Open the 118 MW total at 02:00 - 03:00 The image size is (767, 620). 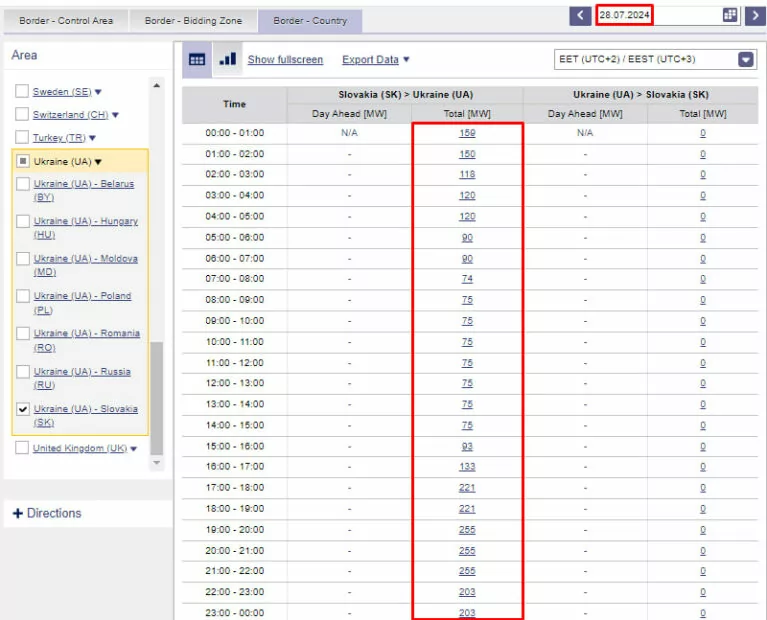pyautogui.click(x=467, y=174)
